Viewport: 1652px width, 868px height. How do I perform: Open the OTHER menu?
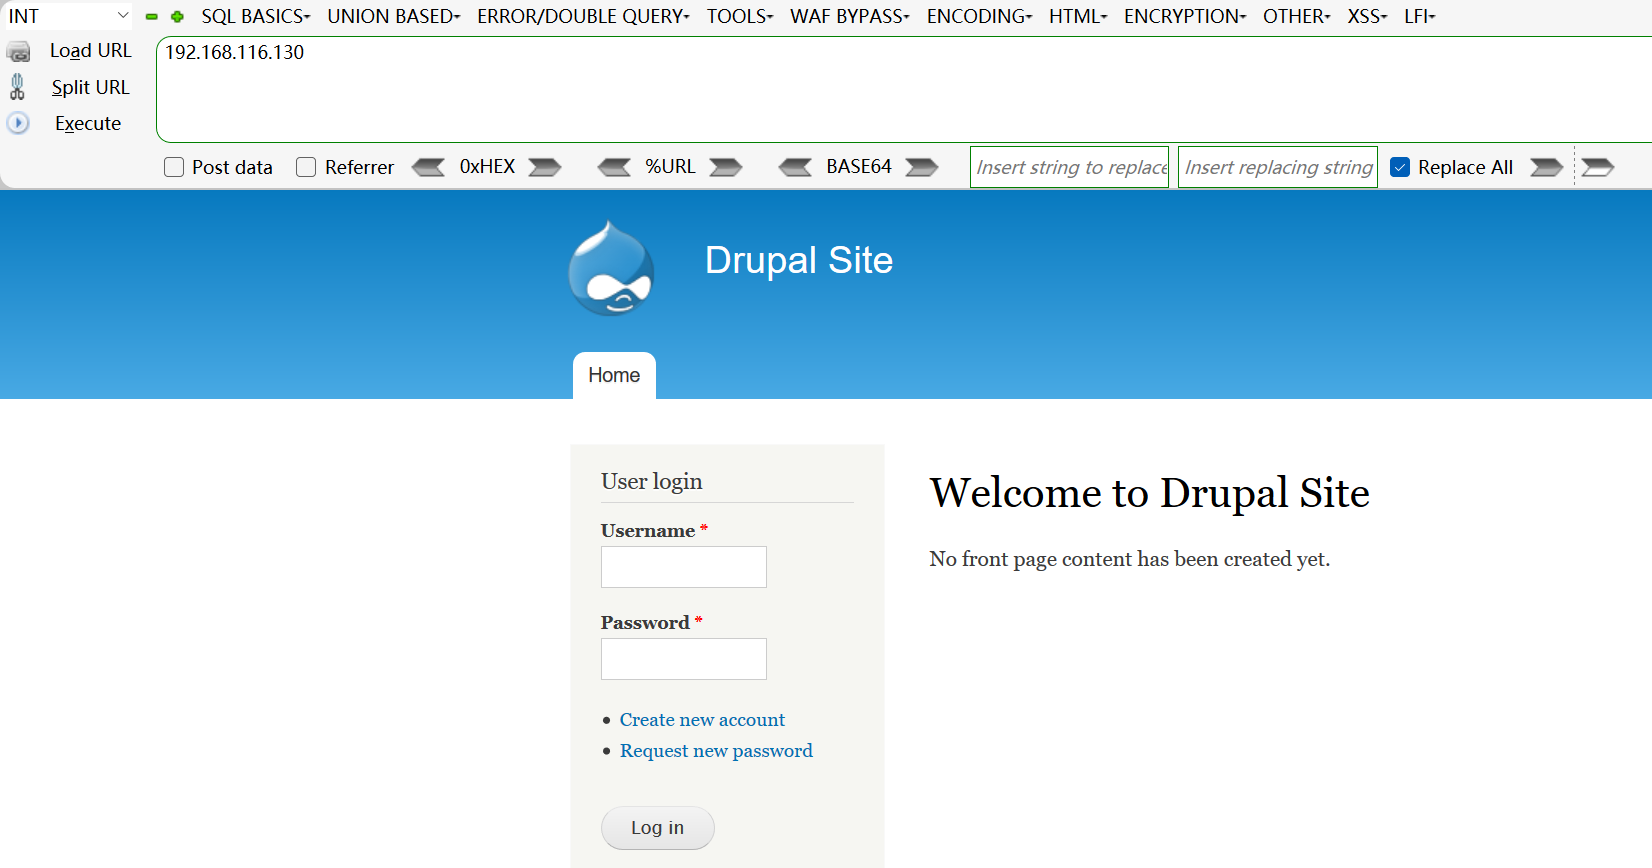point(1297,16)
